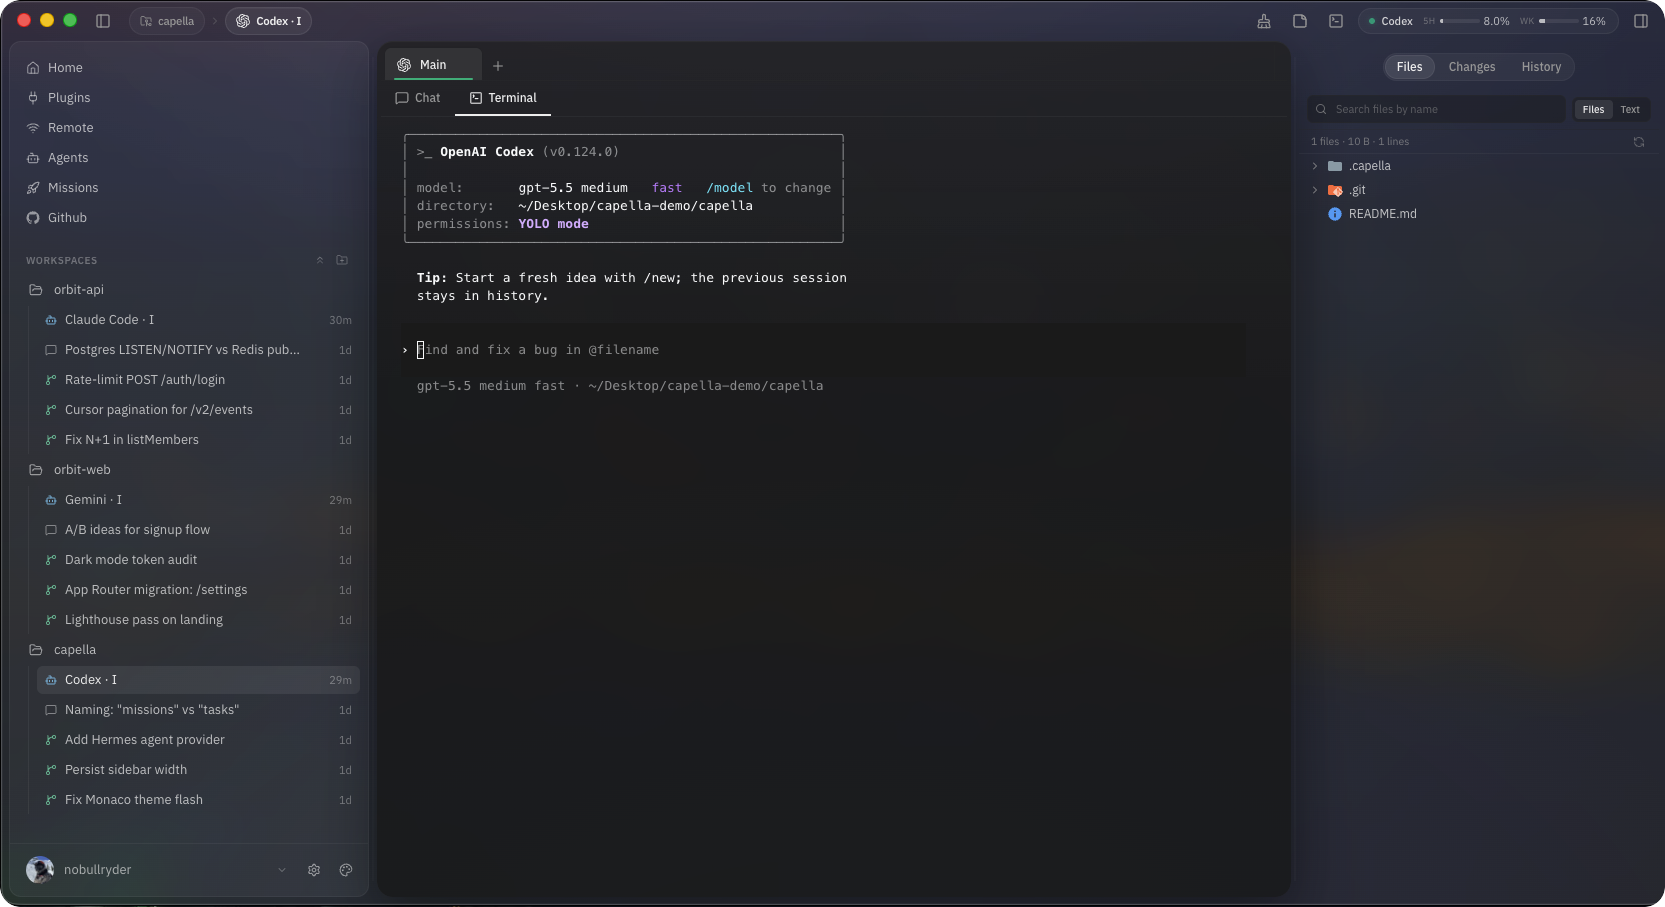Select the capella breadcrumb in title bar
This screenshot has width=1665, height=907.
click(x=167, y=21)
